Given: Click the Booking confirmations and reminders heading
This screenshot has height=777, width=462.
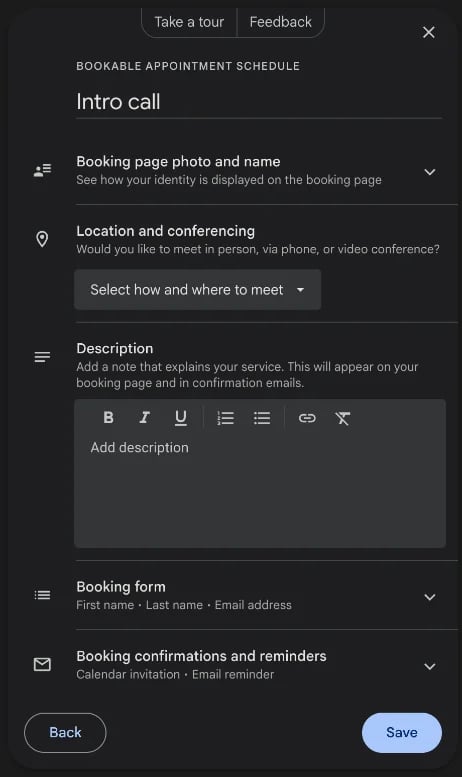Looking at the screenshot, I should (201, 656).
